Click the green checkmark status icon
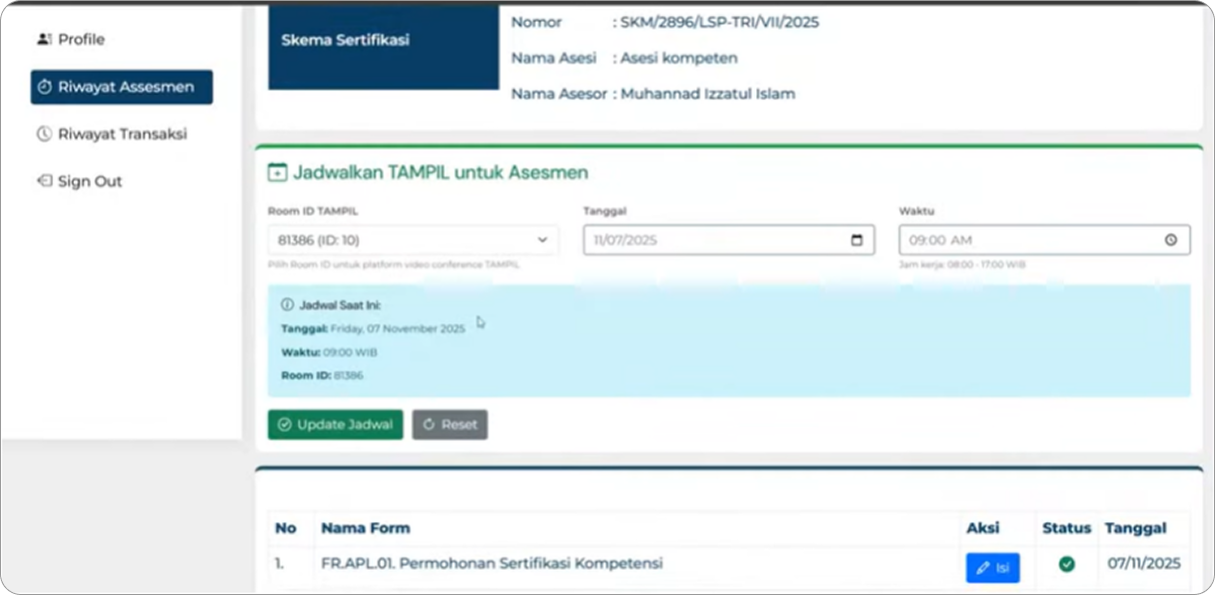Viewport: 1215px width, 595px height. [1066, 565]
